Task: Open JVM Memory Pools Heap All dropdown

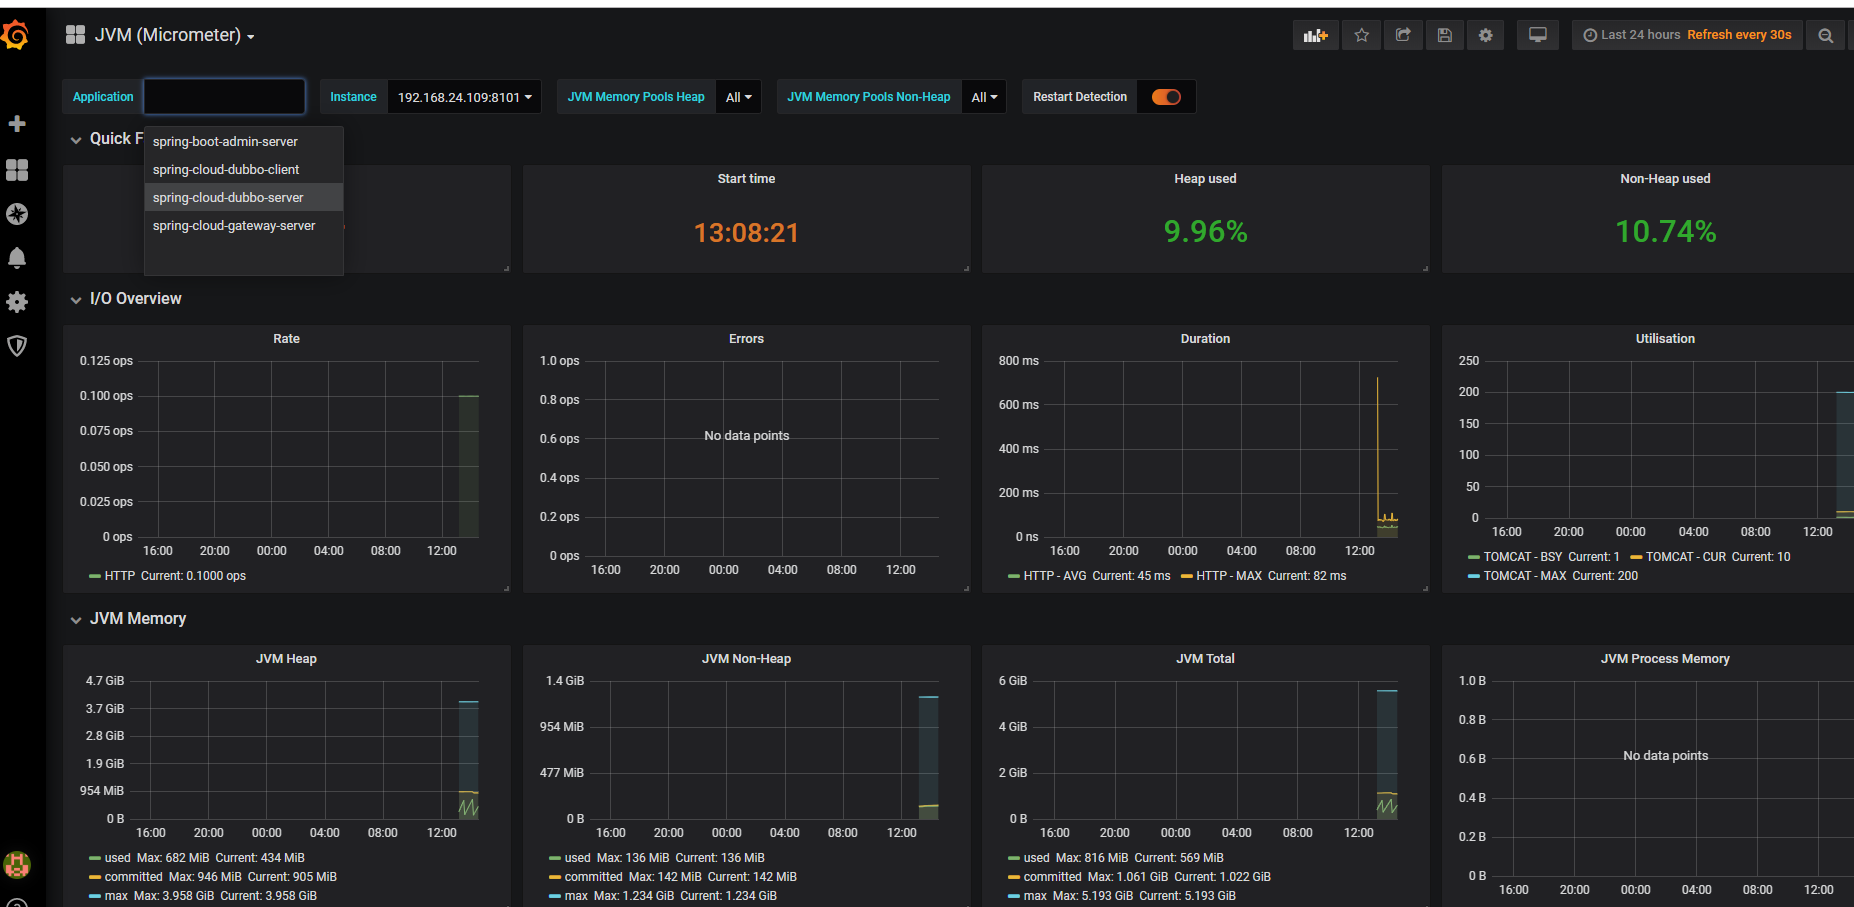Action: [x=738, y=97]
